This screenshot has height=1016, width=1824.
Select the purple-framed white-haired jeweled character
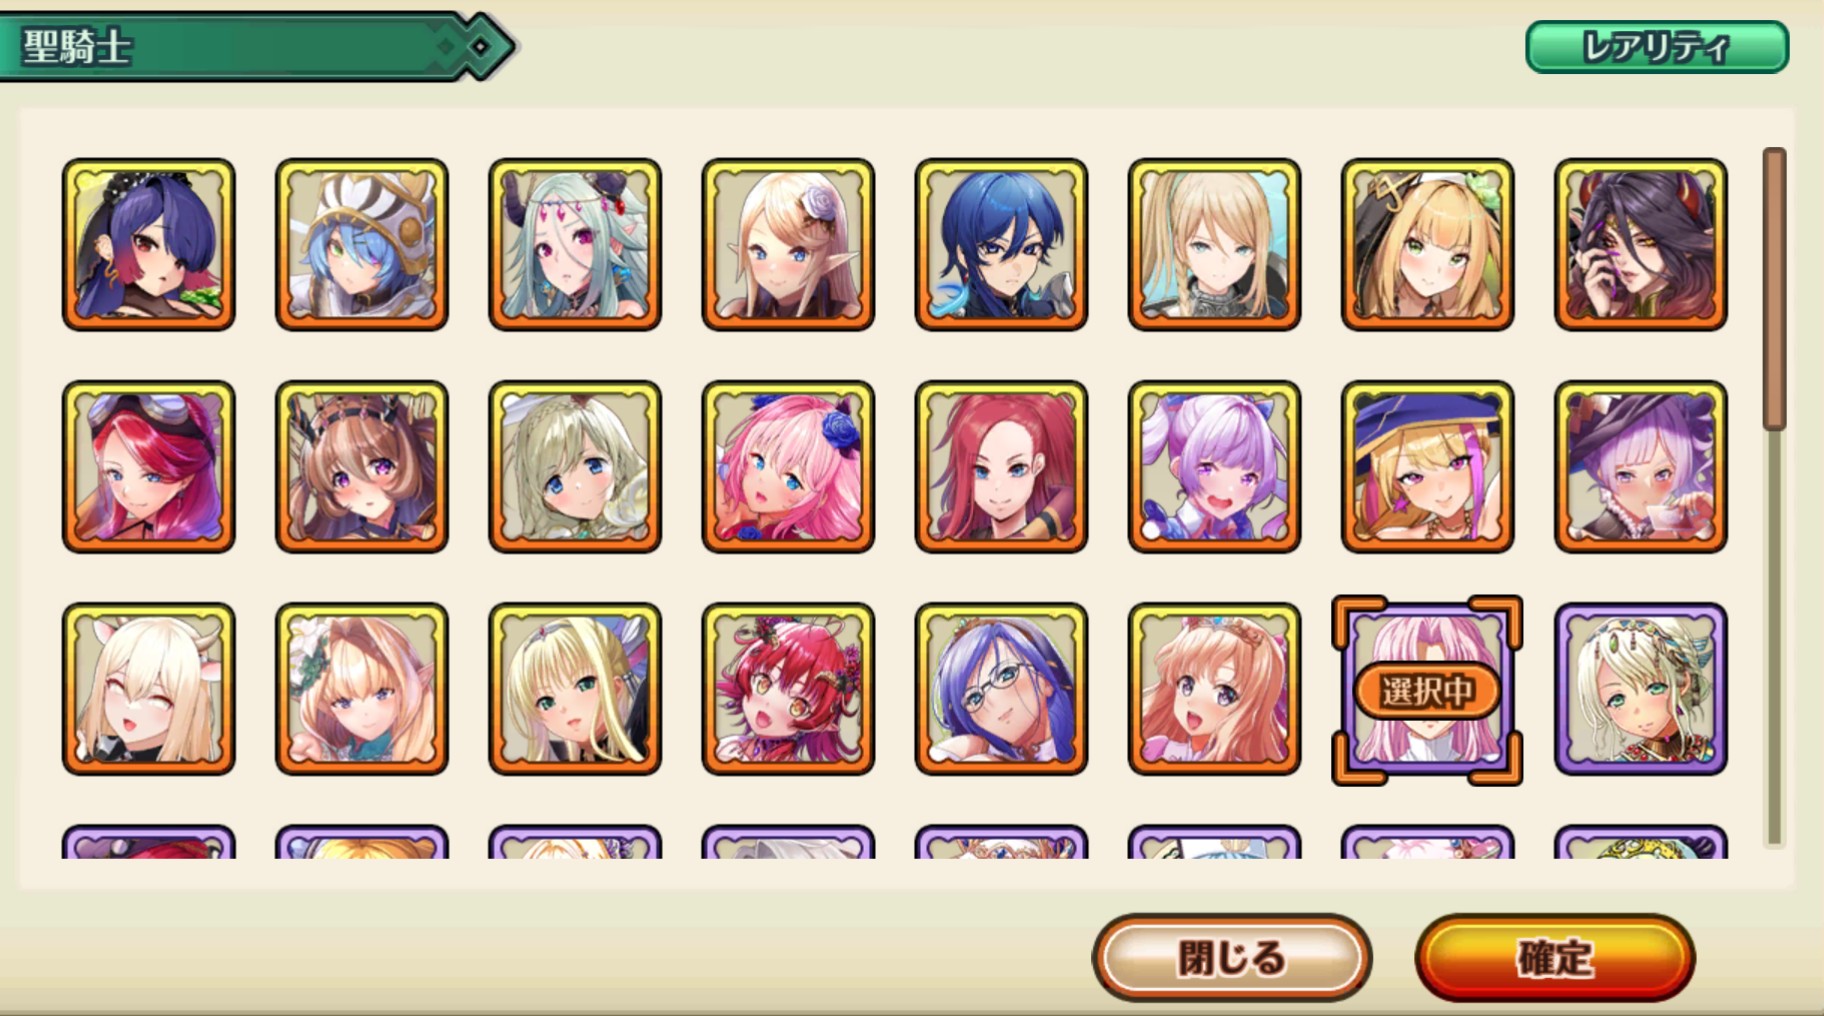click(1641, 688)
